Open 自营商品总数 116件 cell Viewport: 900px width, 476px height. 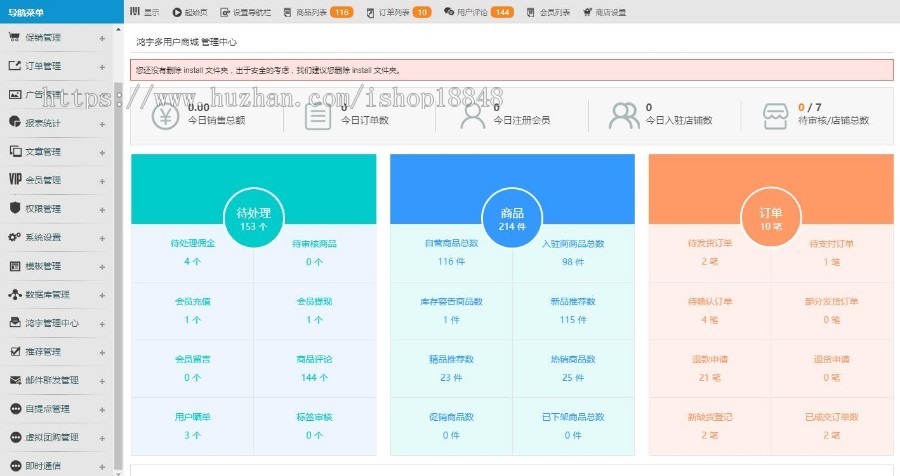pyautogui.click(x=451, y=253)
